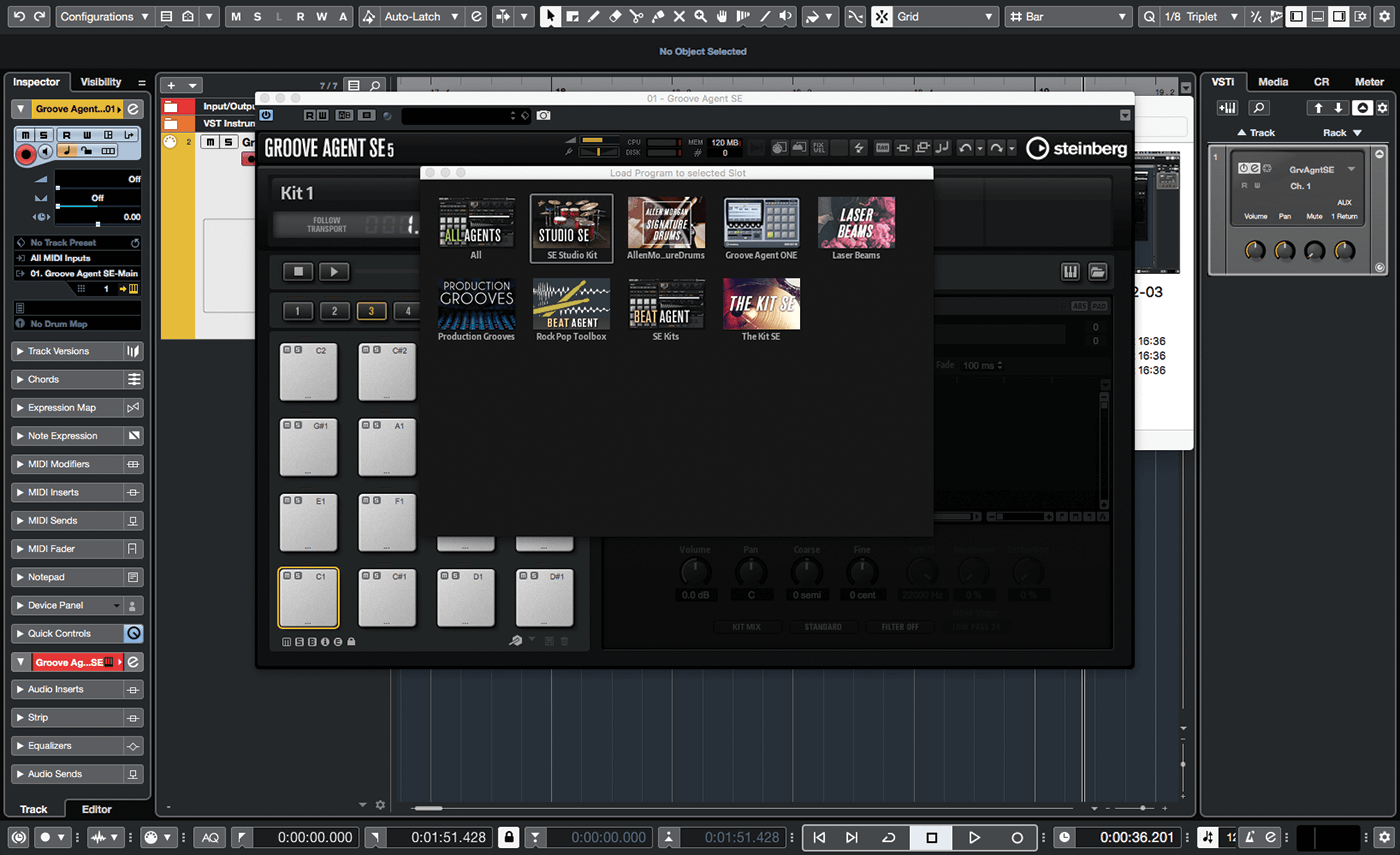Switch to Media tab

click(1273, 82)
